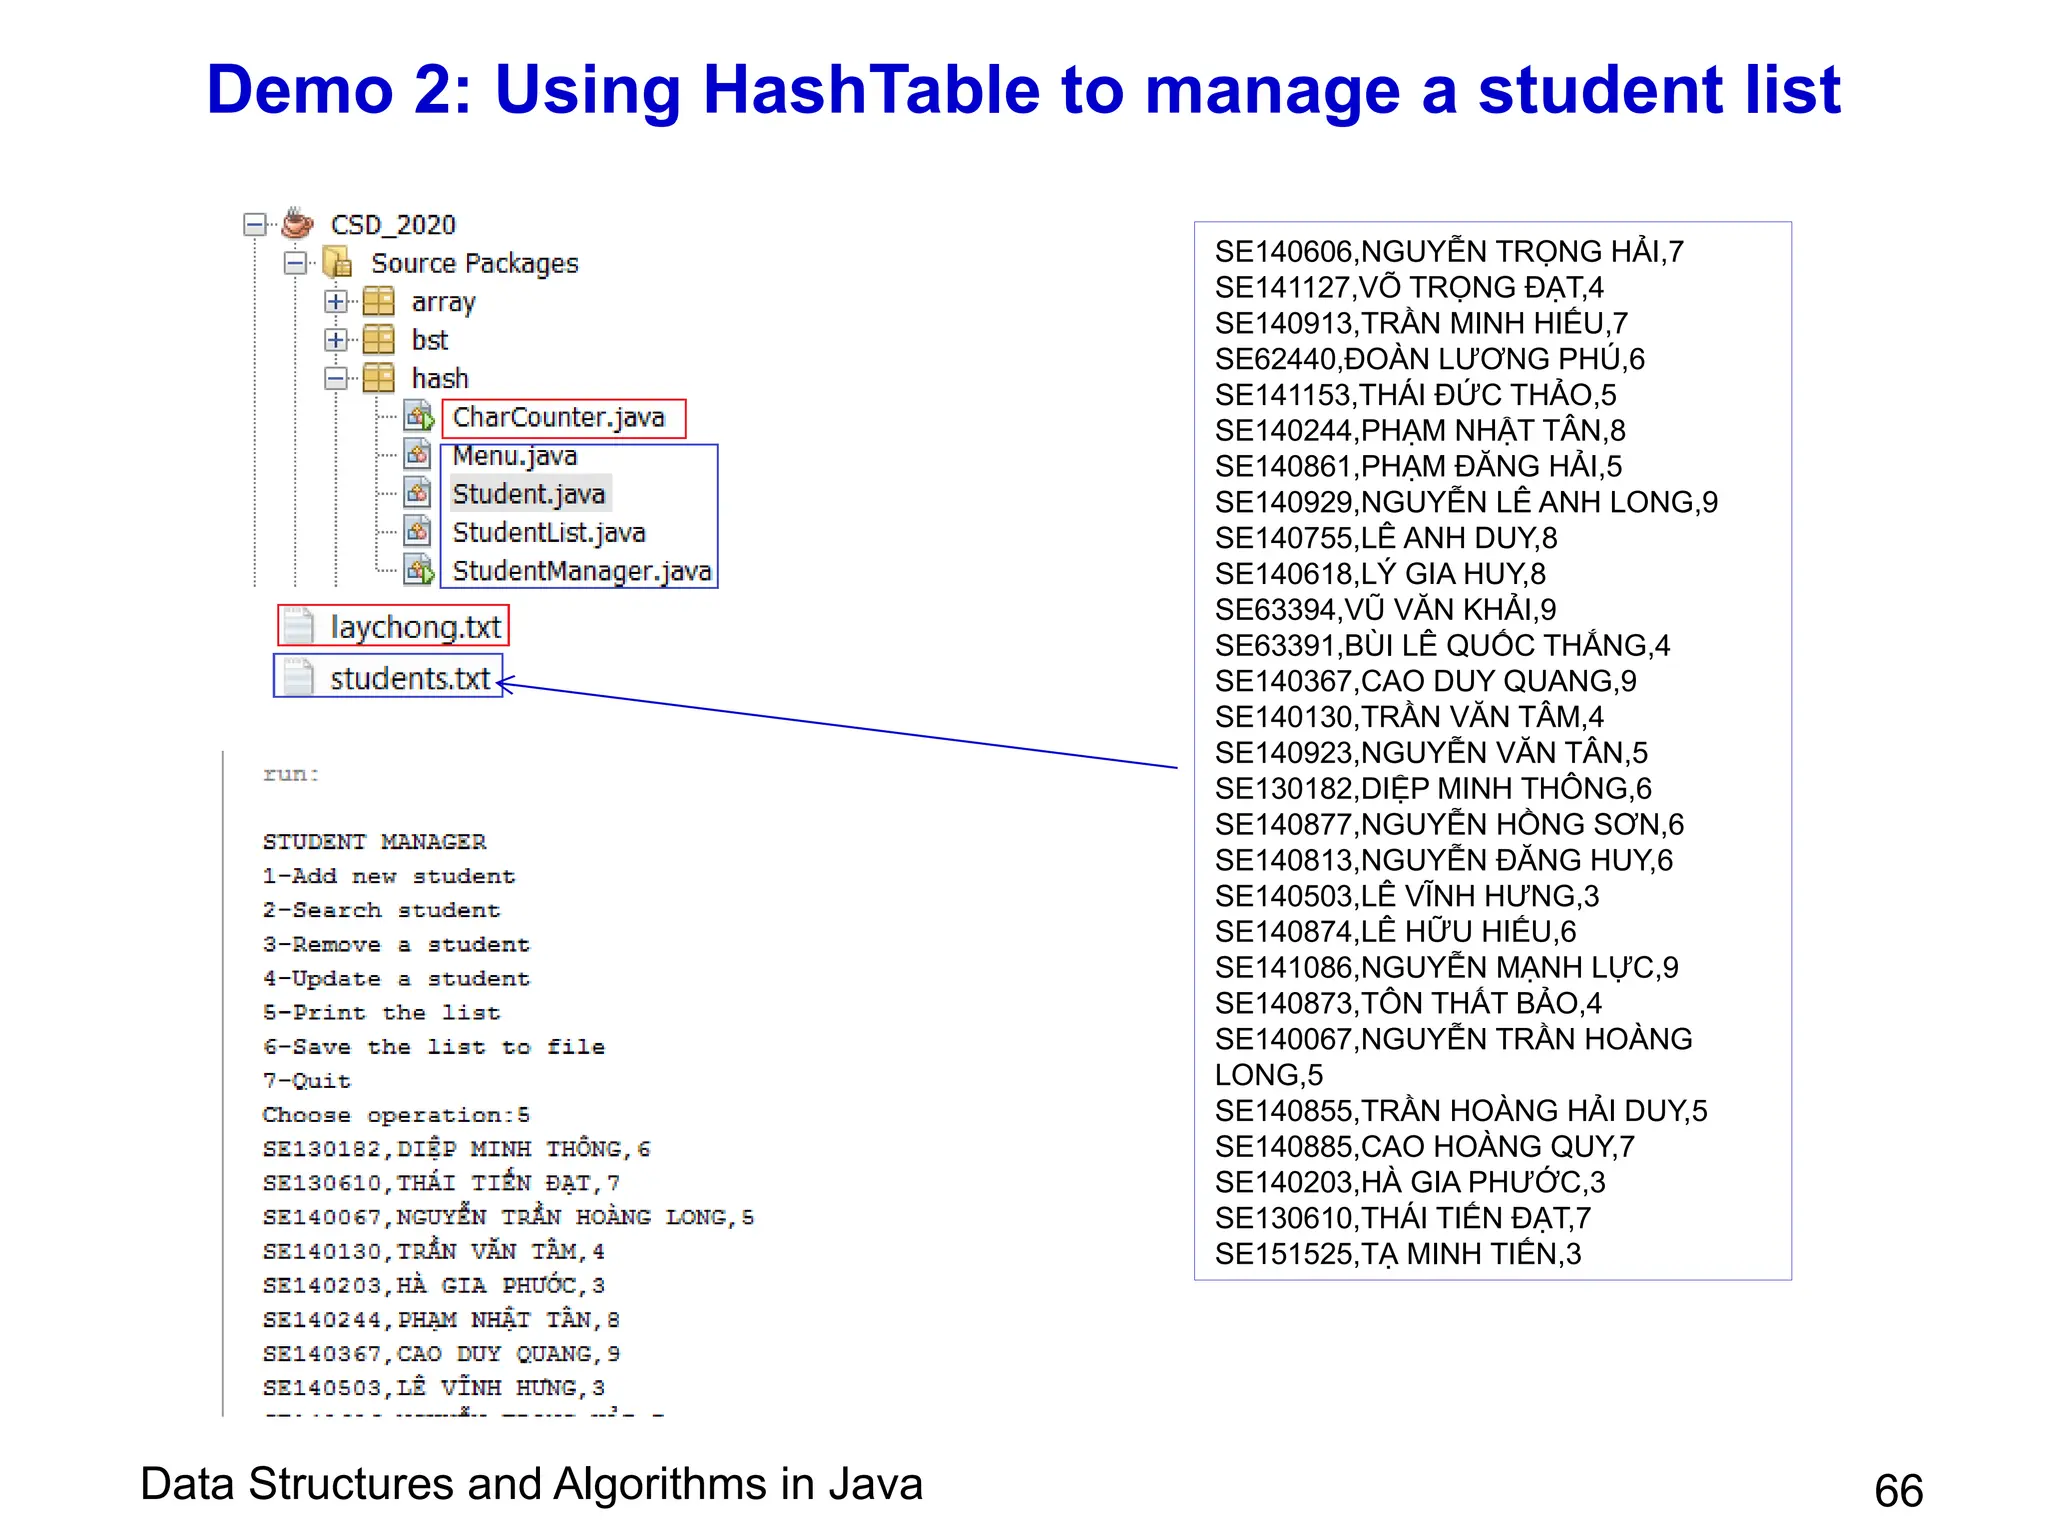Click the slide title about HashTable
The width and height of the screenshot is (2048, 1536).
coord(1022,90)
